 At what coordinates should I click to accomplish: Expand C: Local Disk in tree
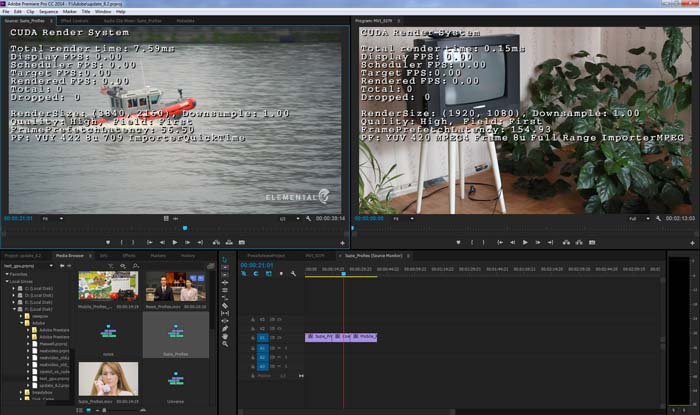pyautogui.click(x=14, y=289)
